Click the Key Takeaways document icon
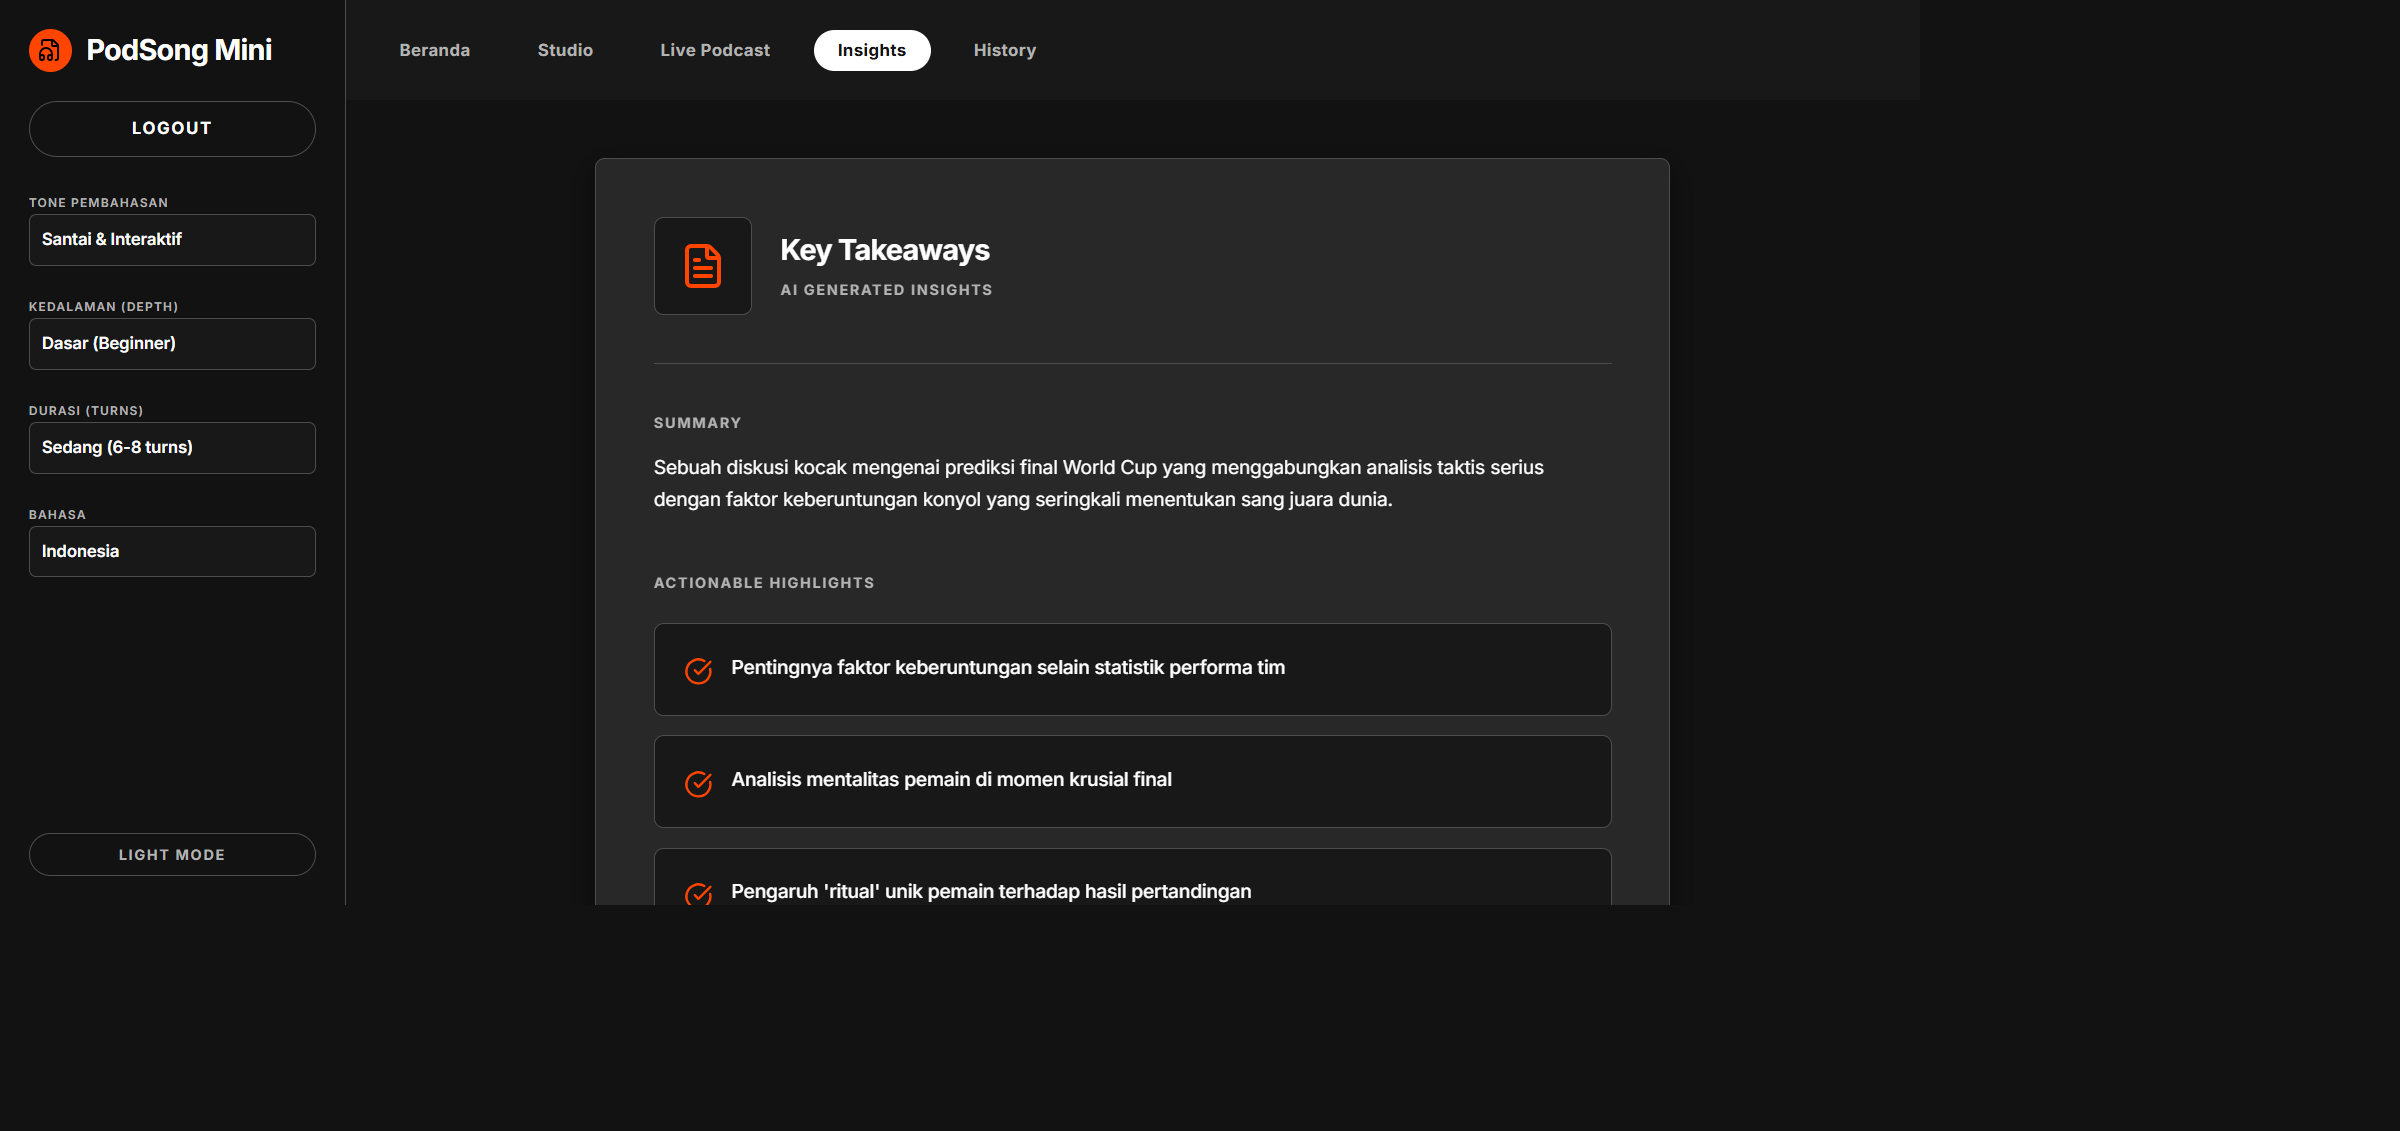Image resolution: width=2400 pixels, height=1131 pixels. tap(703, 266)
